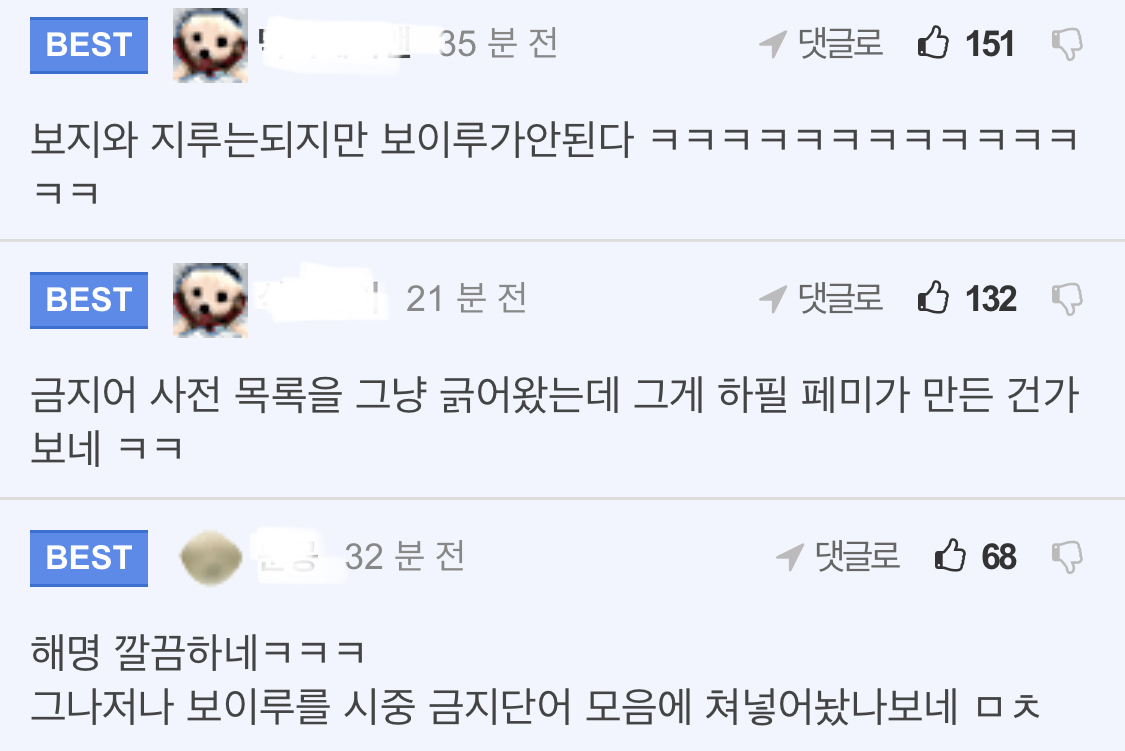
Task: Dislike the comment posted 35 minutes ago
Action: point(1067,44)
